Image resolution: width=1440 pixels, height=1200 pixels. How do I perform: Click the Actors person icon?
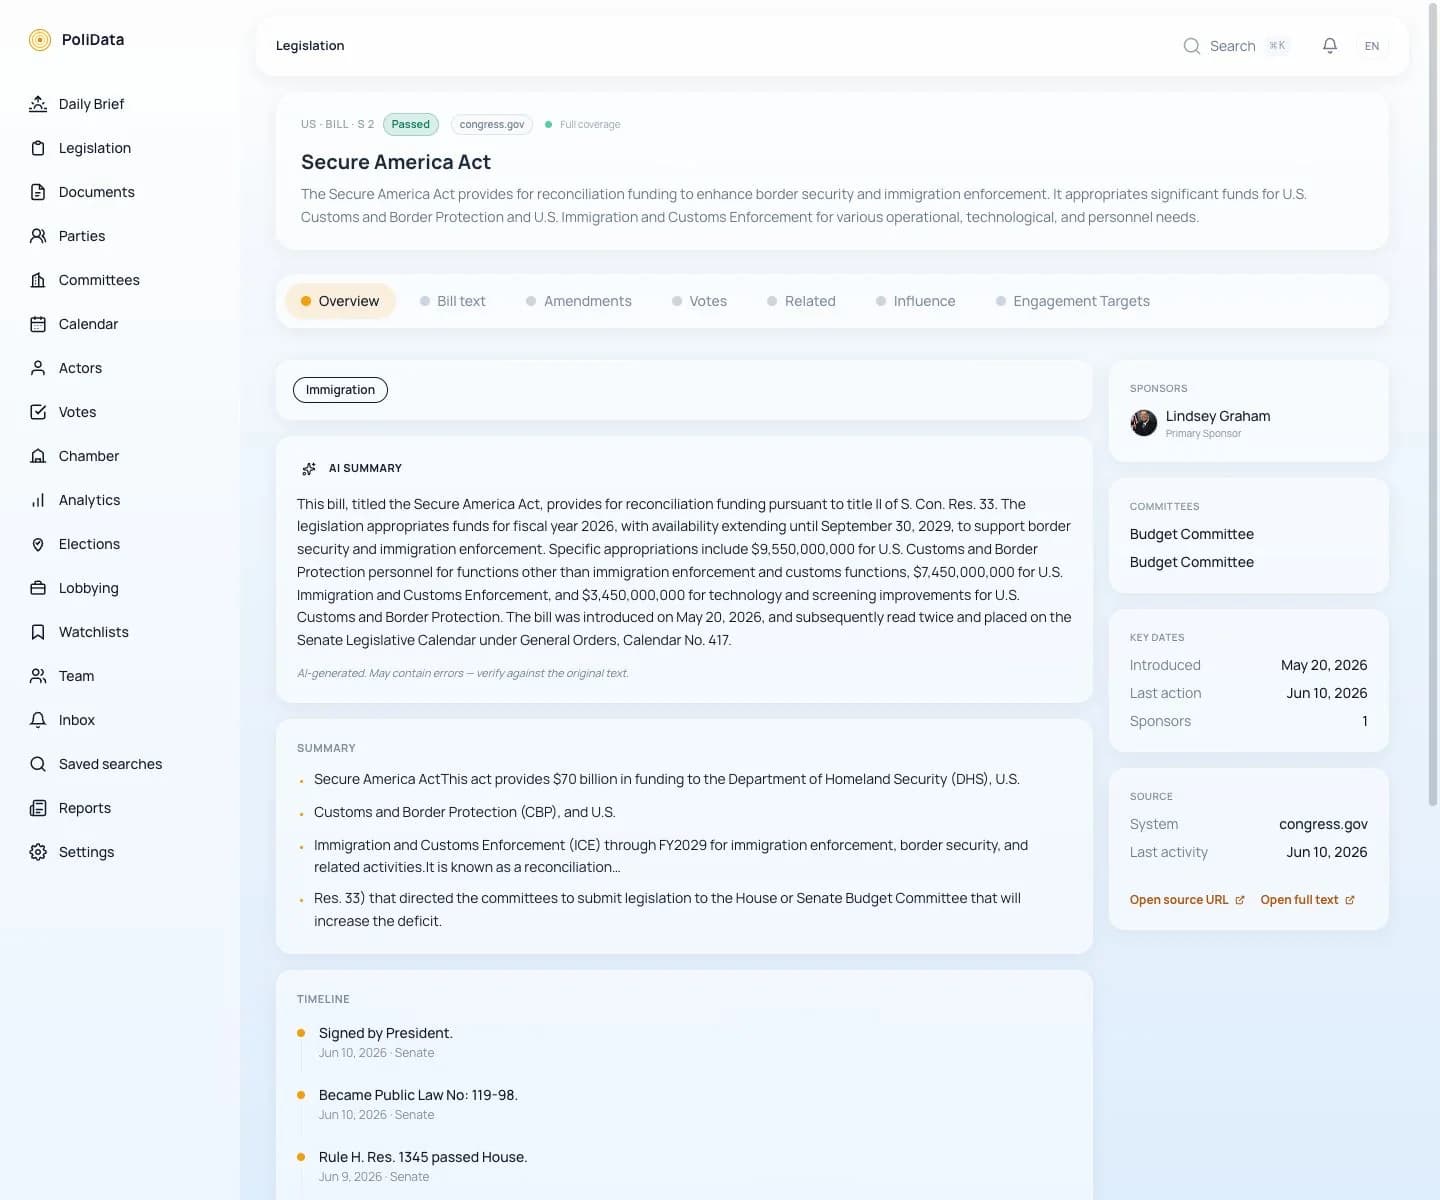click(x=38, y=368)
